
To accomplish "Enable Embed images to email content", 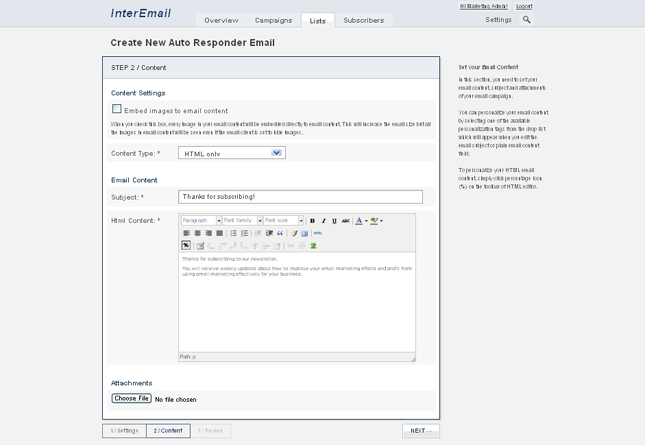I will point(117,109).
